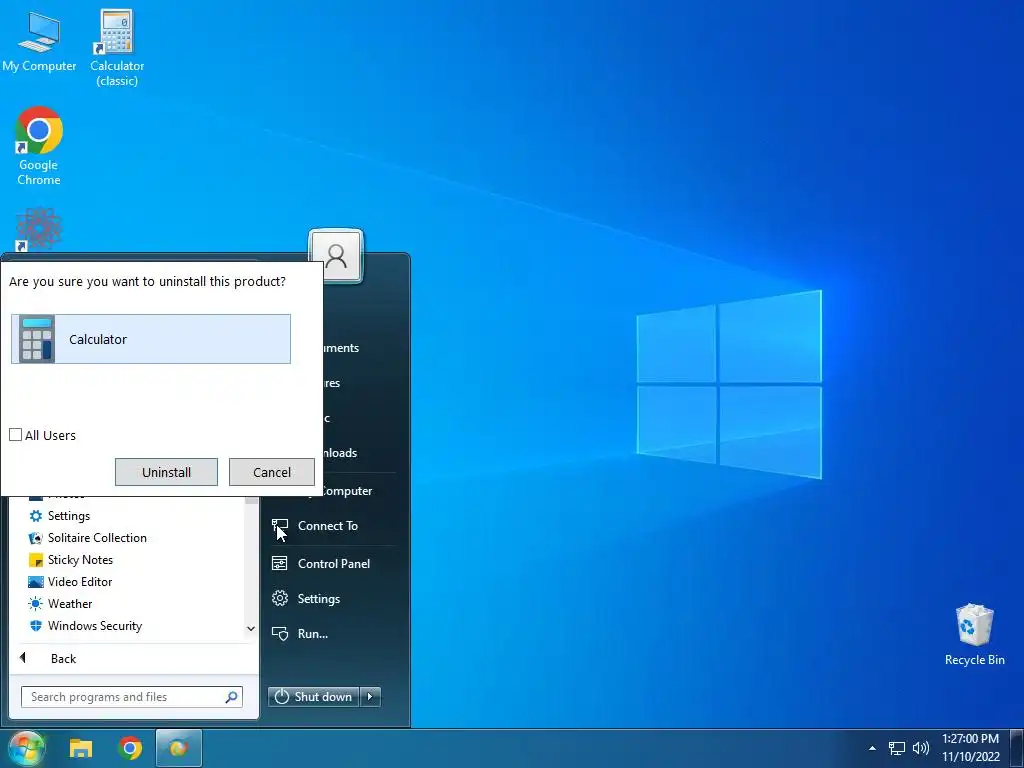Viewport: 1024px width, 768px height.
Task: Click the right-pane Settings gear icon
Action: tap(280, 598)
